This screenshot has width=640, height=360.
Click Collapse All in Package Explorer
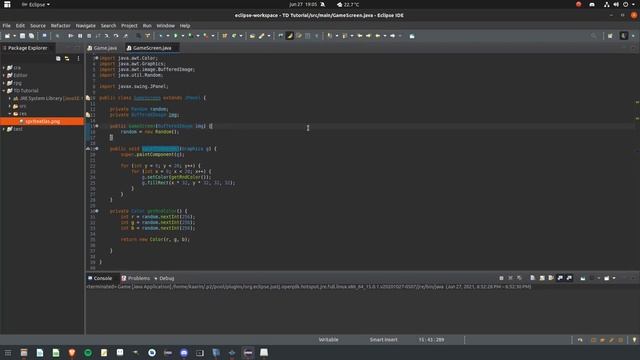tap(58, 59)
